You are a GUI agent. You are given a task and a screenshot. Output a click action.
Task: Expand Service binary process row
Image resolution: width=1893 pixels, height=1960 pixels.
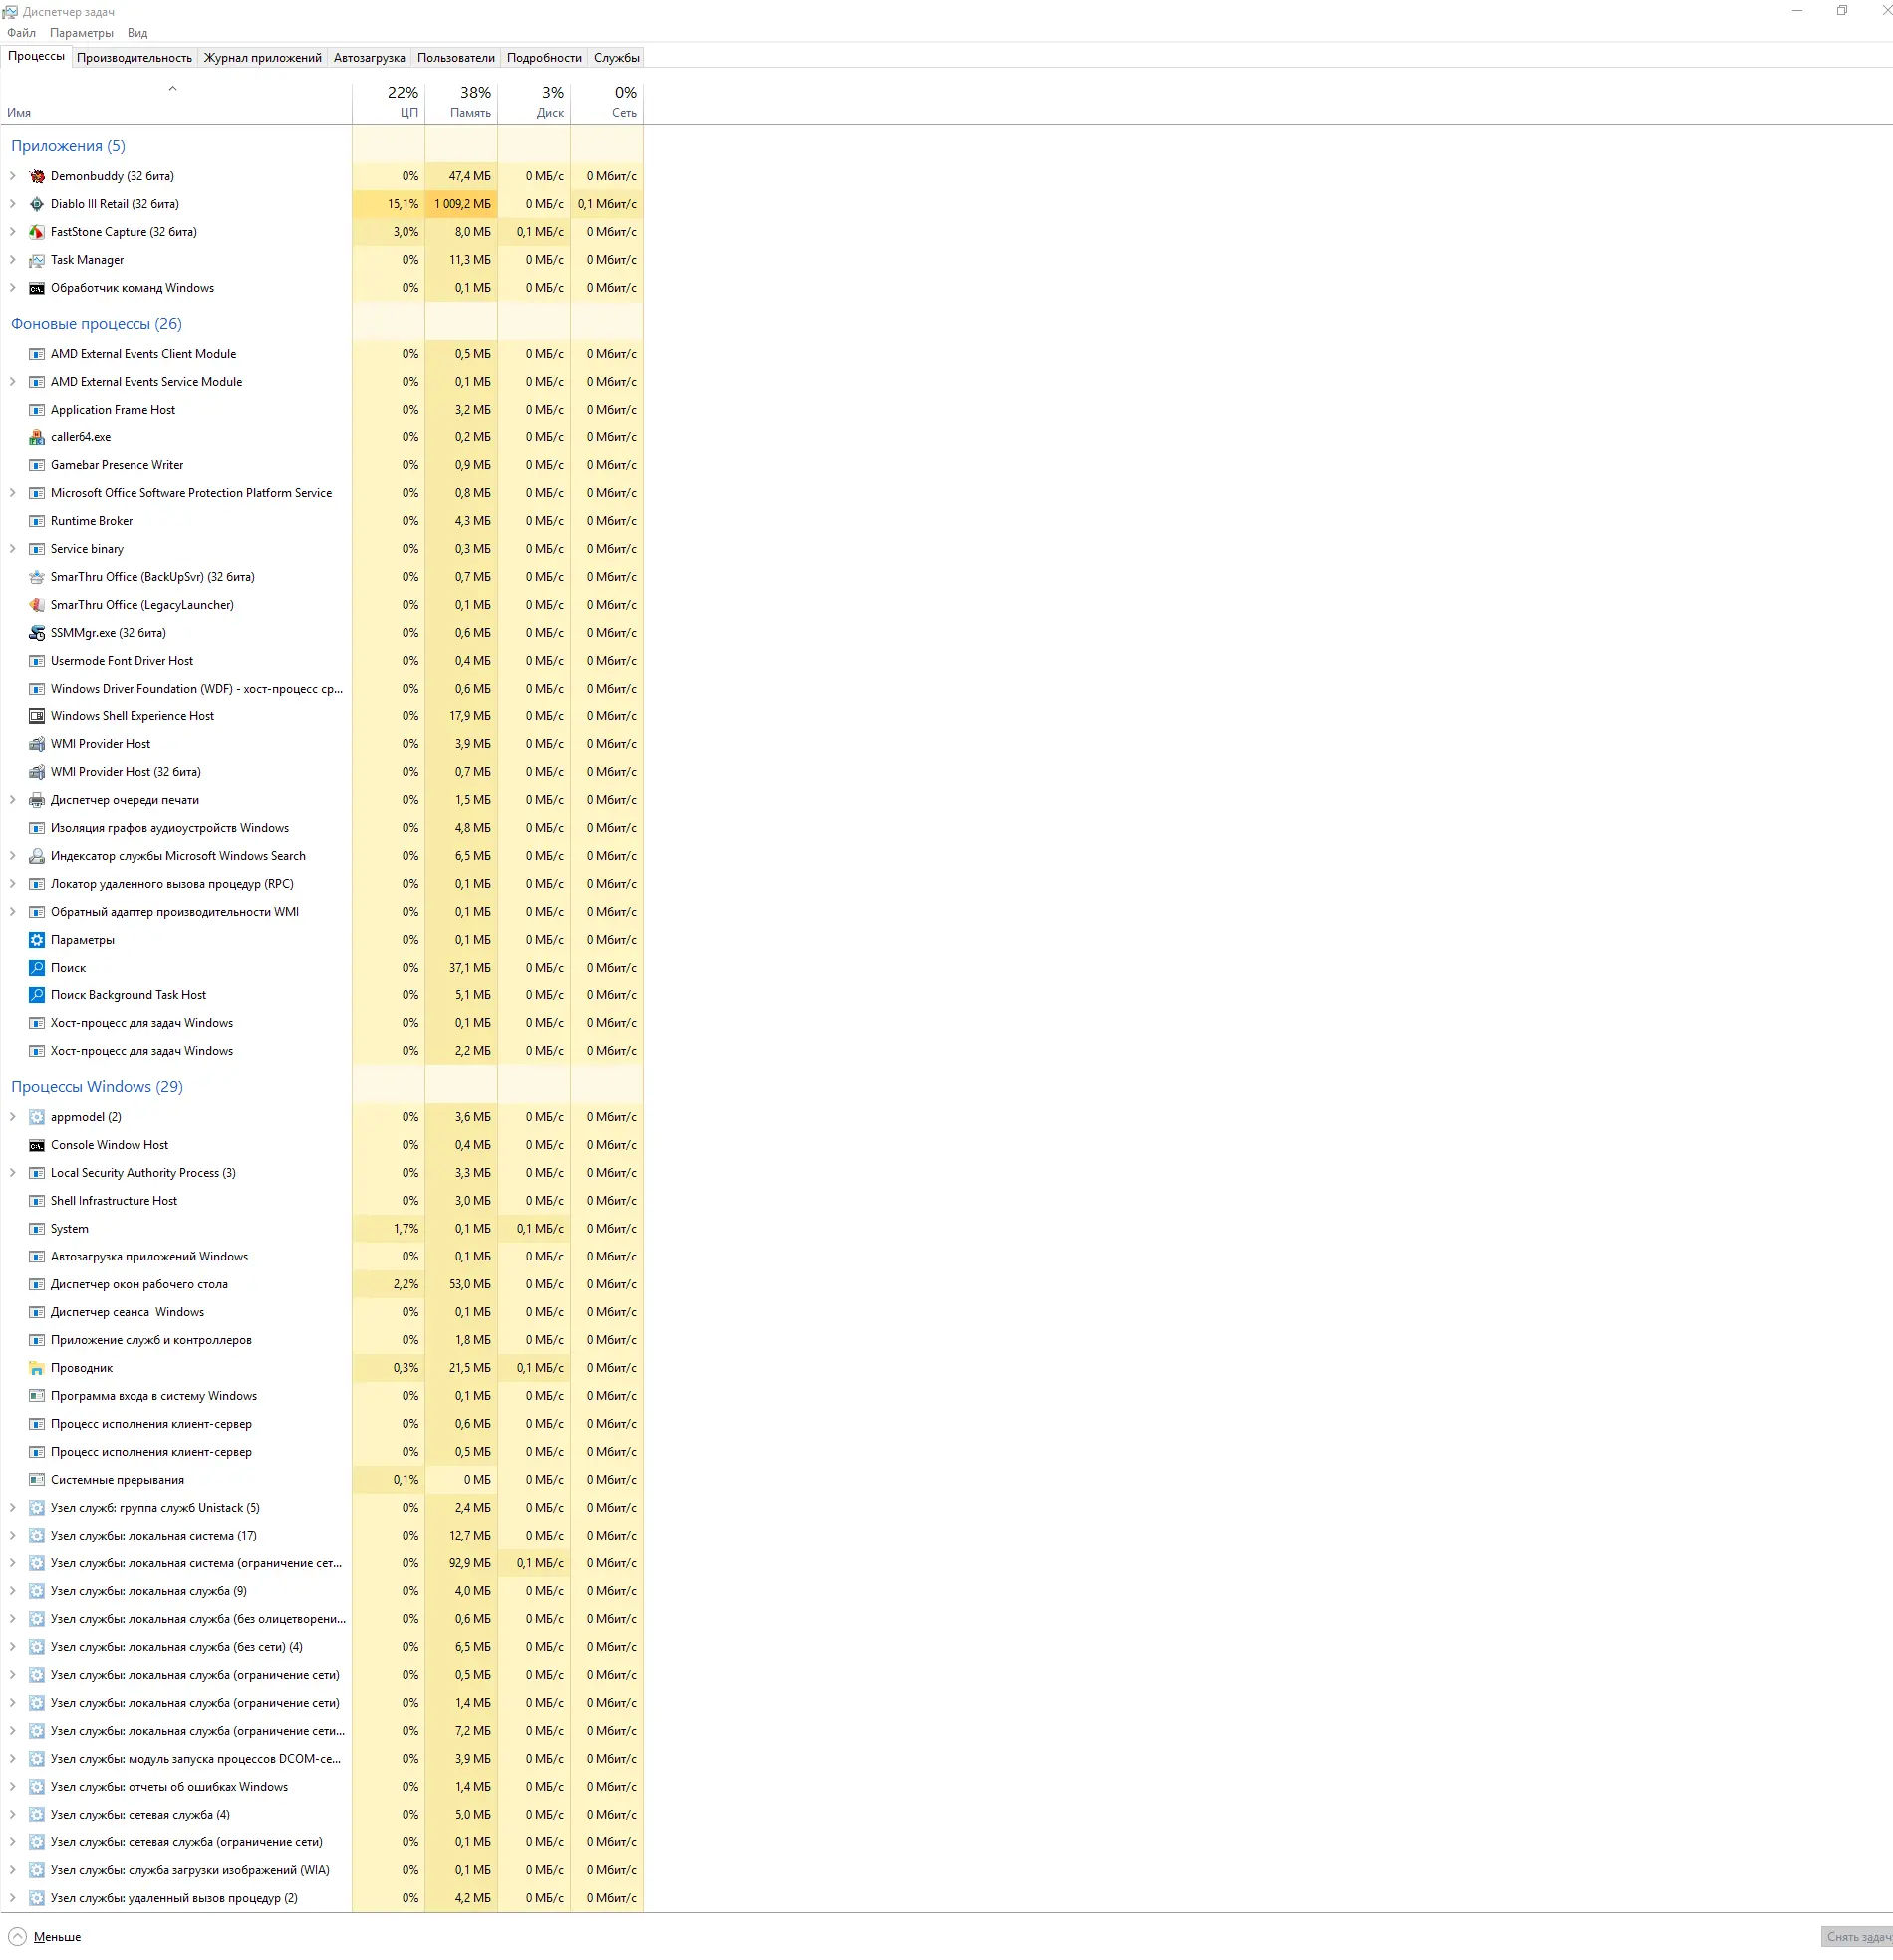click(x=13, y=549)
